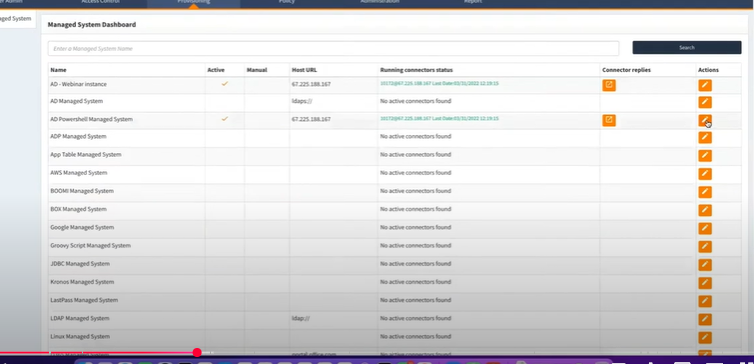
Task: Edit App Table Managed System
Action: point(705,156)
